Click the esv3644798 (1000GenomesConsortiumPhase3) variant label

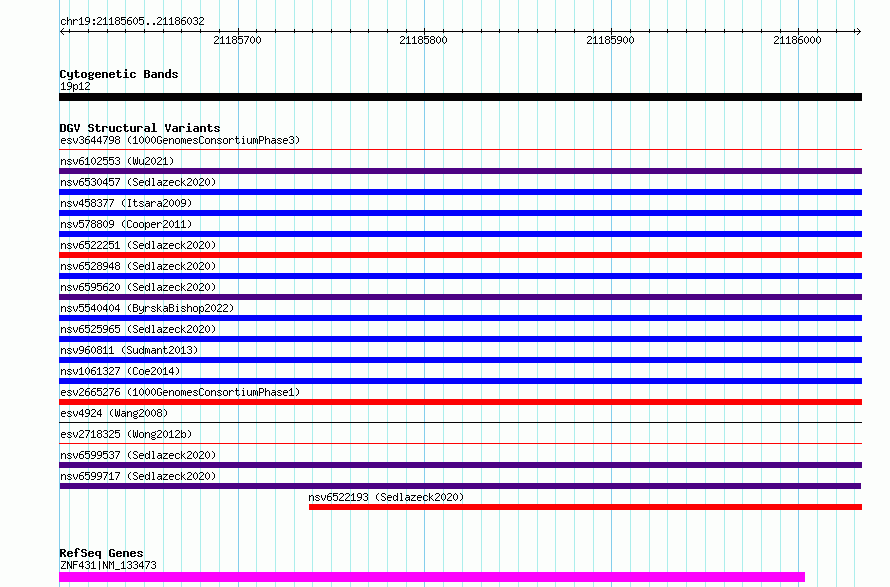coord(180,140)
